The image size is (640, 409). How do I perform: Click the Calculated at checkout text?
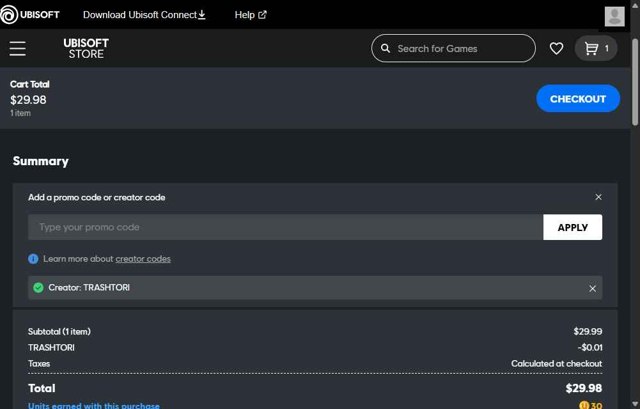pyautogui.click(x=556, y=363)
